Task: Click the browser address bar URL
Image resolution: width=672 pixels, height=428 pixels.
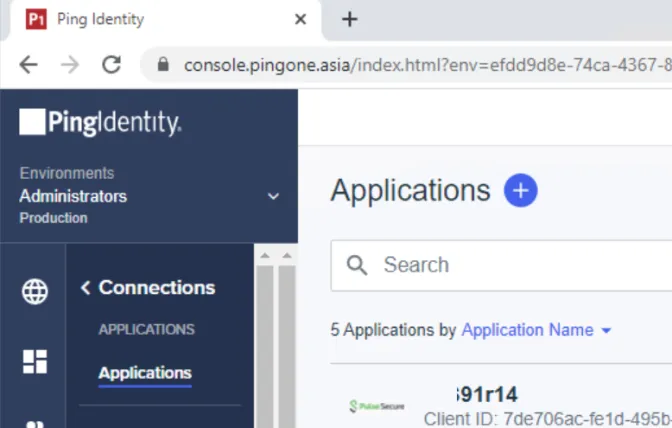Action: point(427,65)
